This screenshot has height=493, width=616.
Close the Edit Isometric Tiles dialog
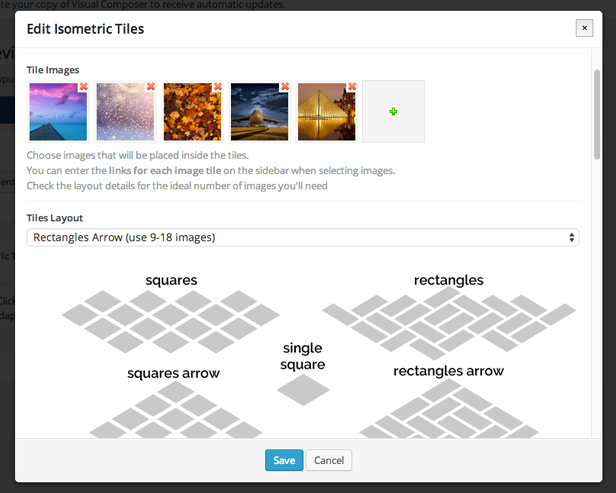[584, 28]
